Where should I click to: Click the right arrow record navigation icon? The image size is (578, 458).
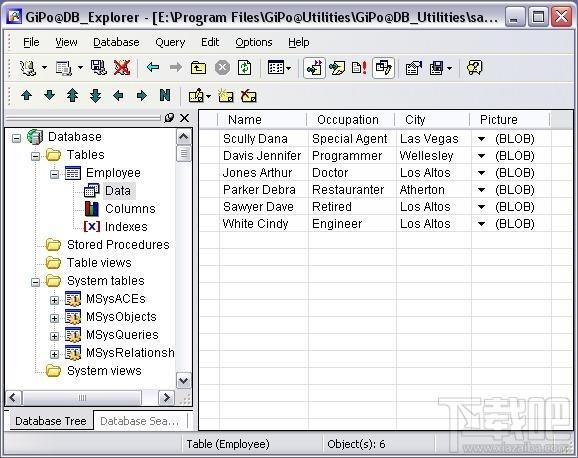pos(142,96)
